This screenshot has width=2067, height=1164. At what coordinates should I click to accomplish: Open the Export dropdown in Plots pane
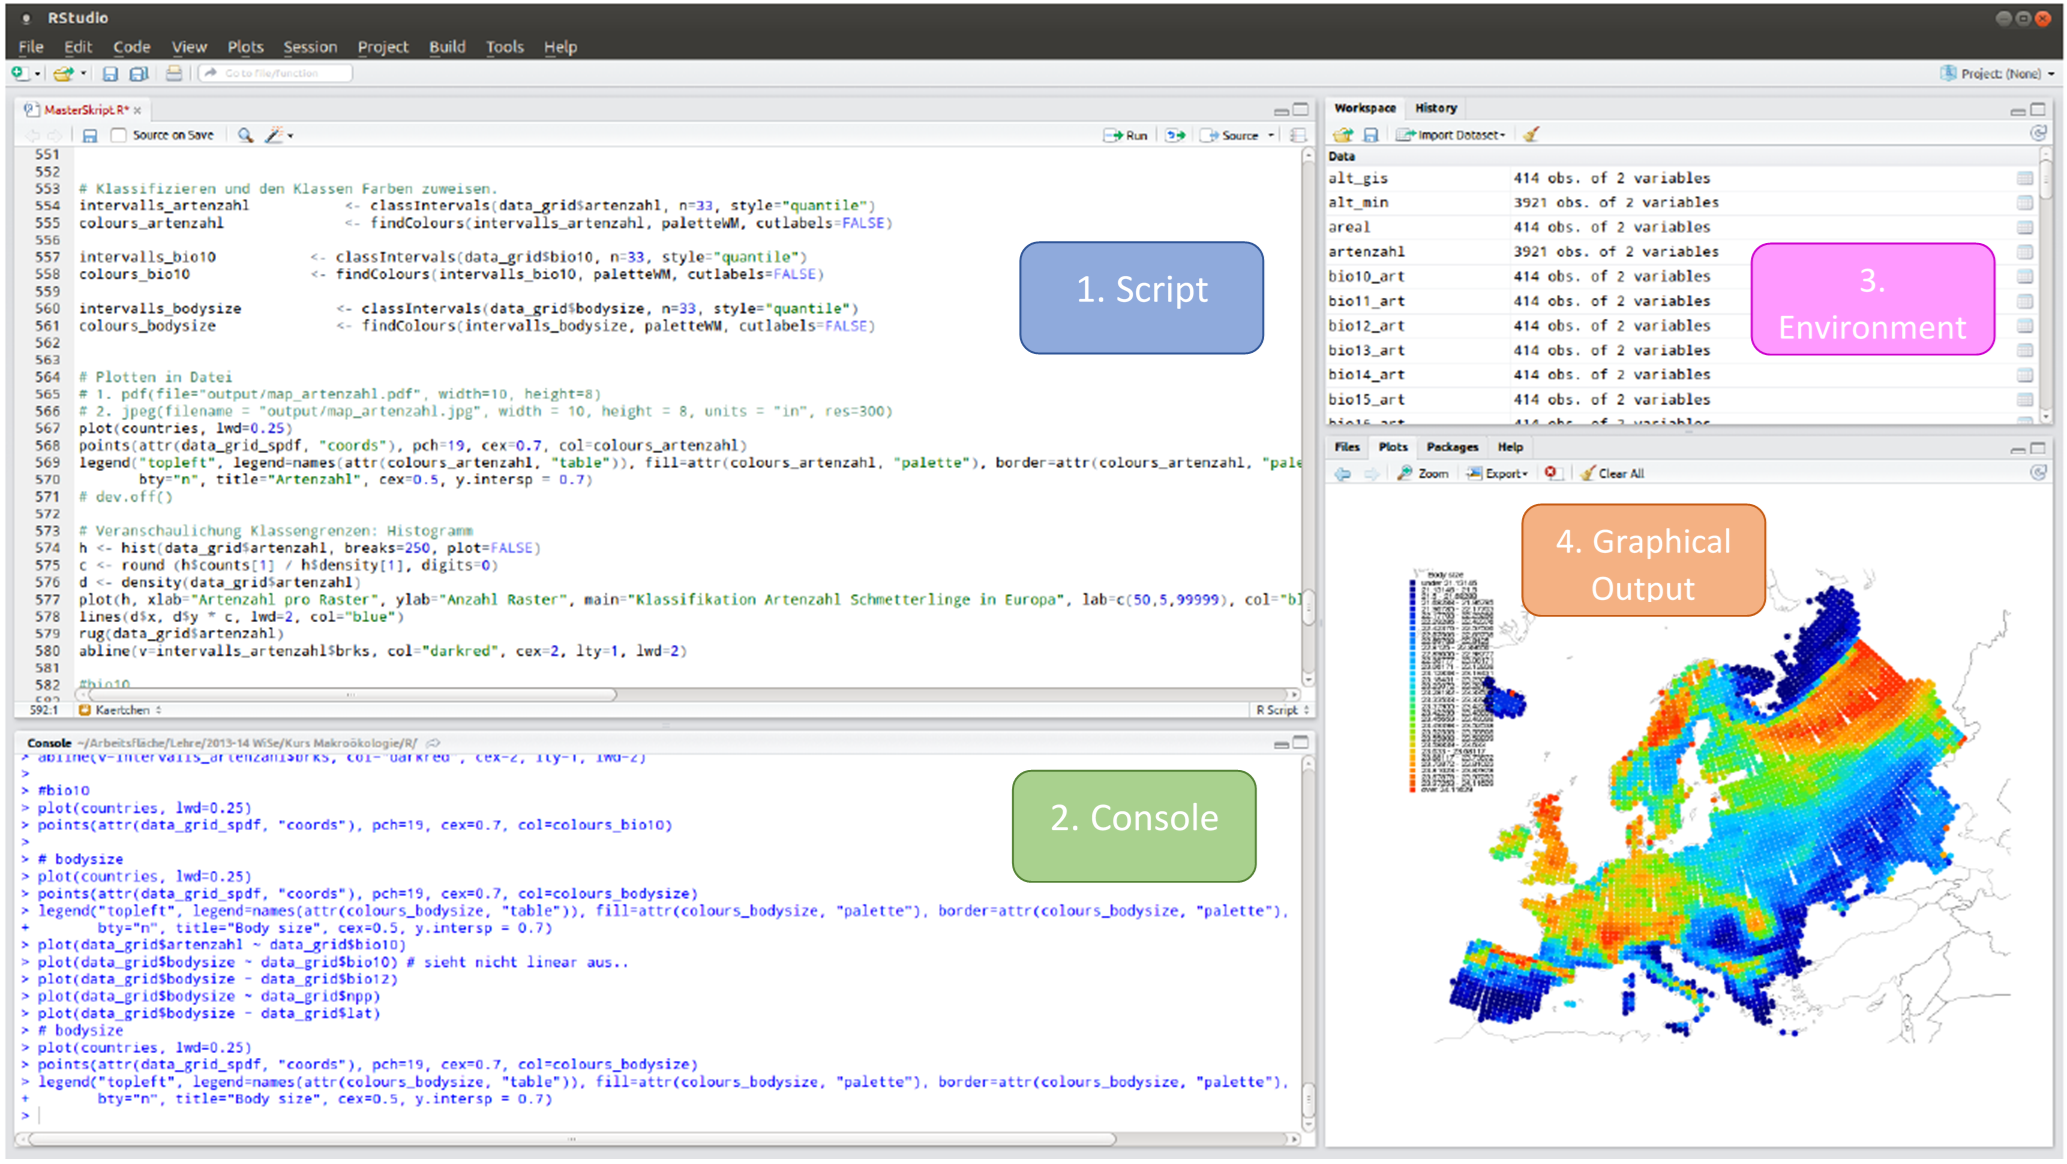tap(1498, 473)
